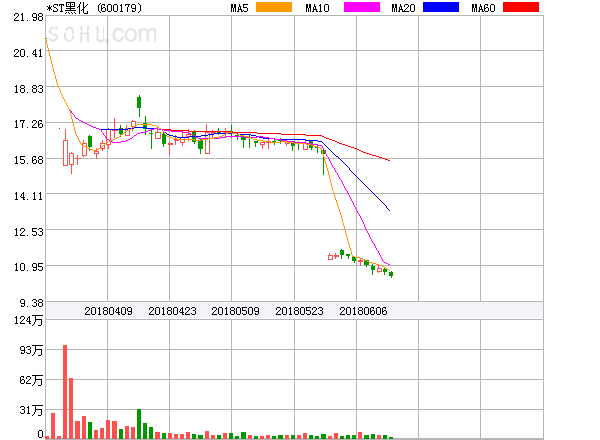The width and height of the screenshot is (600, 440).
Task: Click the magenta MA10 legend swatch
Action: click(362, 7)
